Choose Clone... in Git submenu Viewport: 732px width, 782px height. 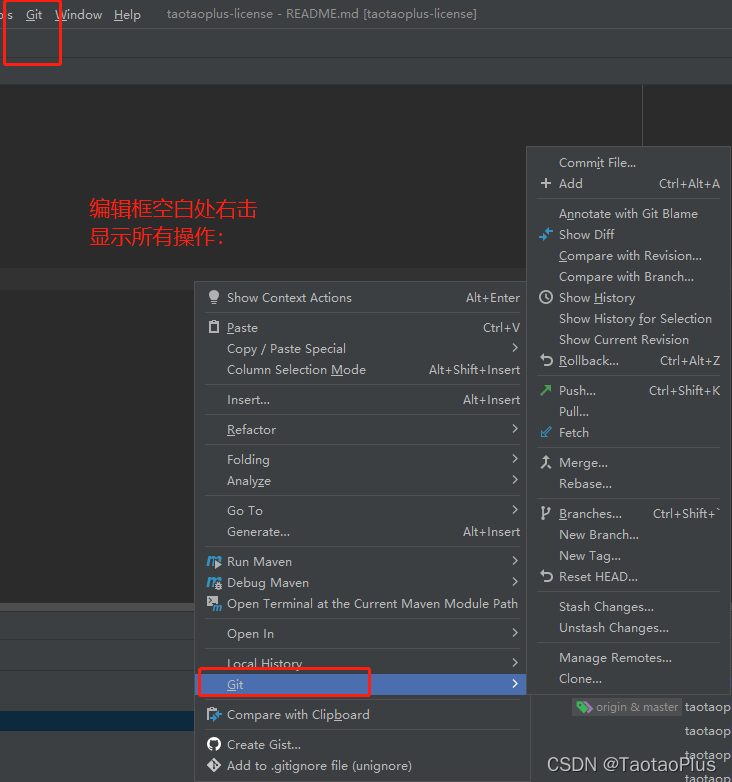click(x=628, y=678)
